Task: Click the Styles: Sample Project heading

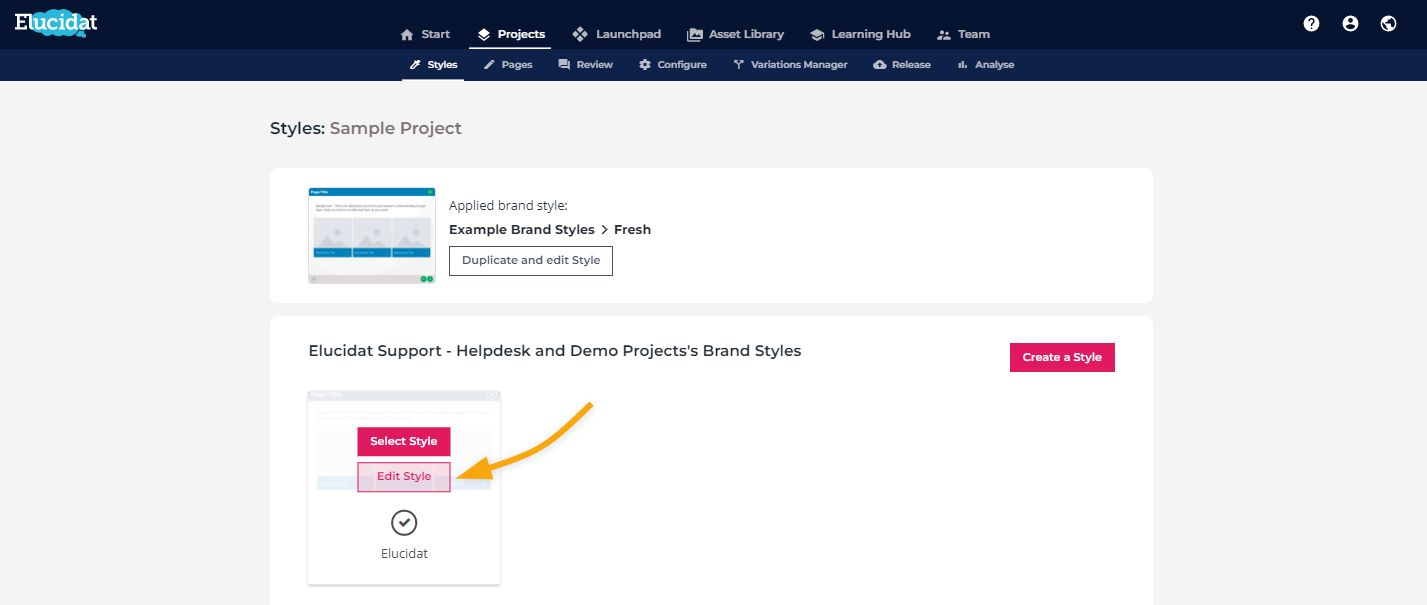Action: 366,129
